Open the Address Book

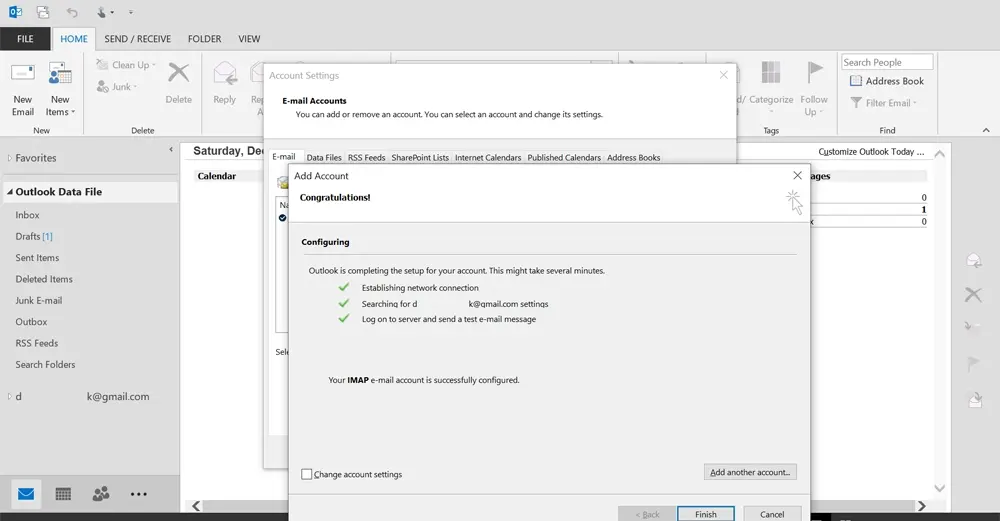pyautogui.click(x=887, y=81)
